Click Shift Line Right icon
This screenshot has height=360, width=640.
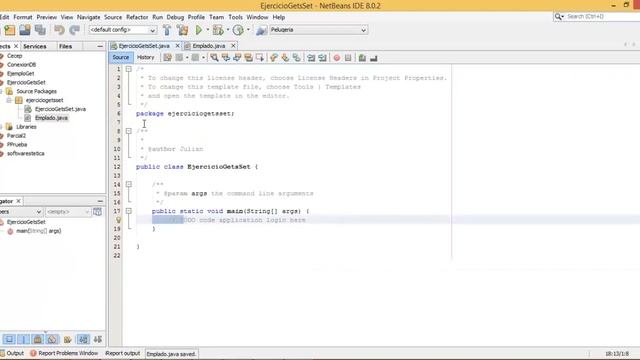click(322, 58)
